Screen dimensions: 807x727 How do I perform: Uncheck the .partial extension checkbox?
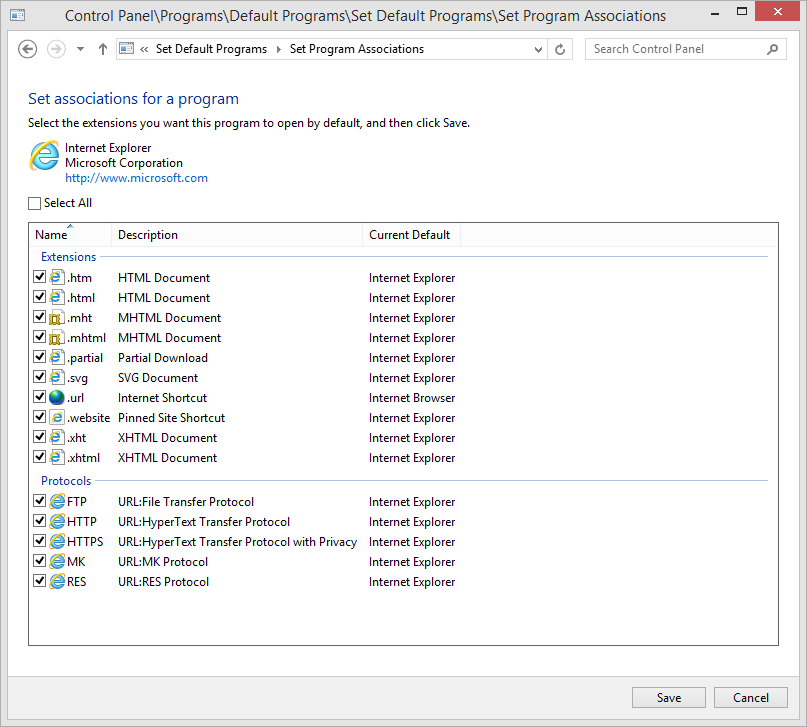point(40,357)
